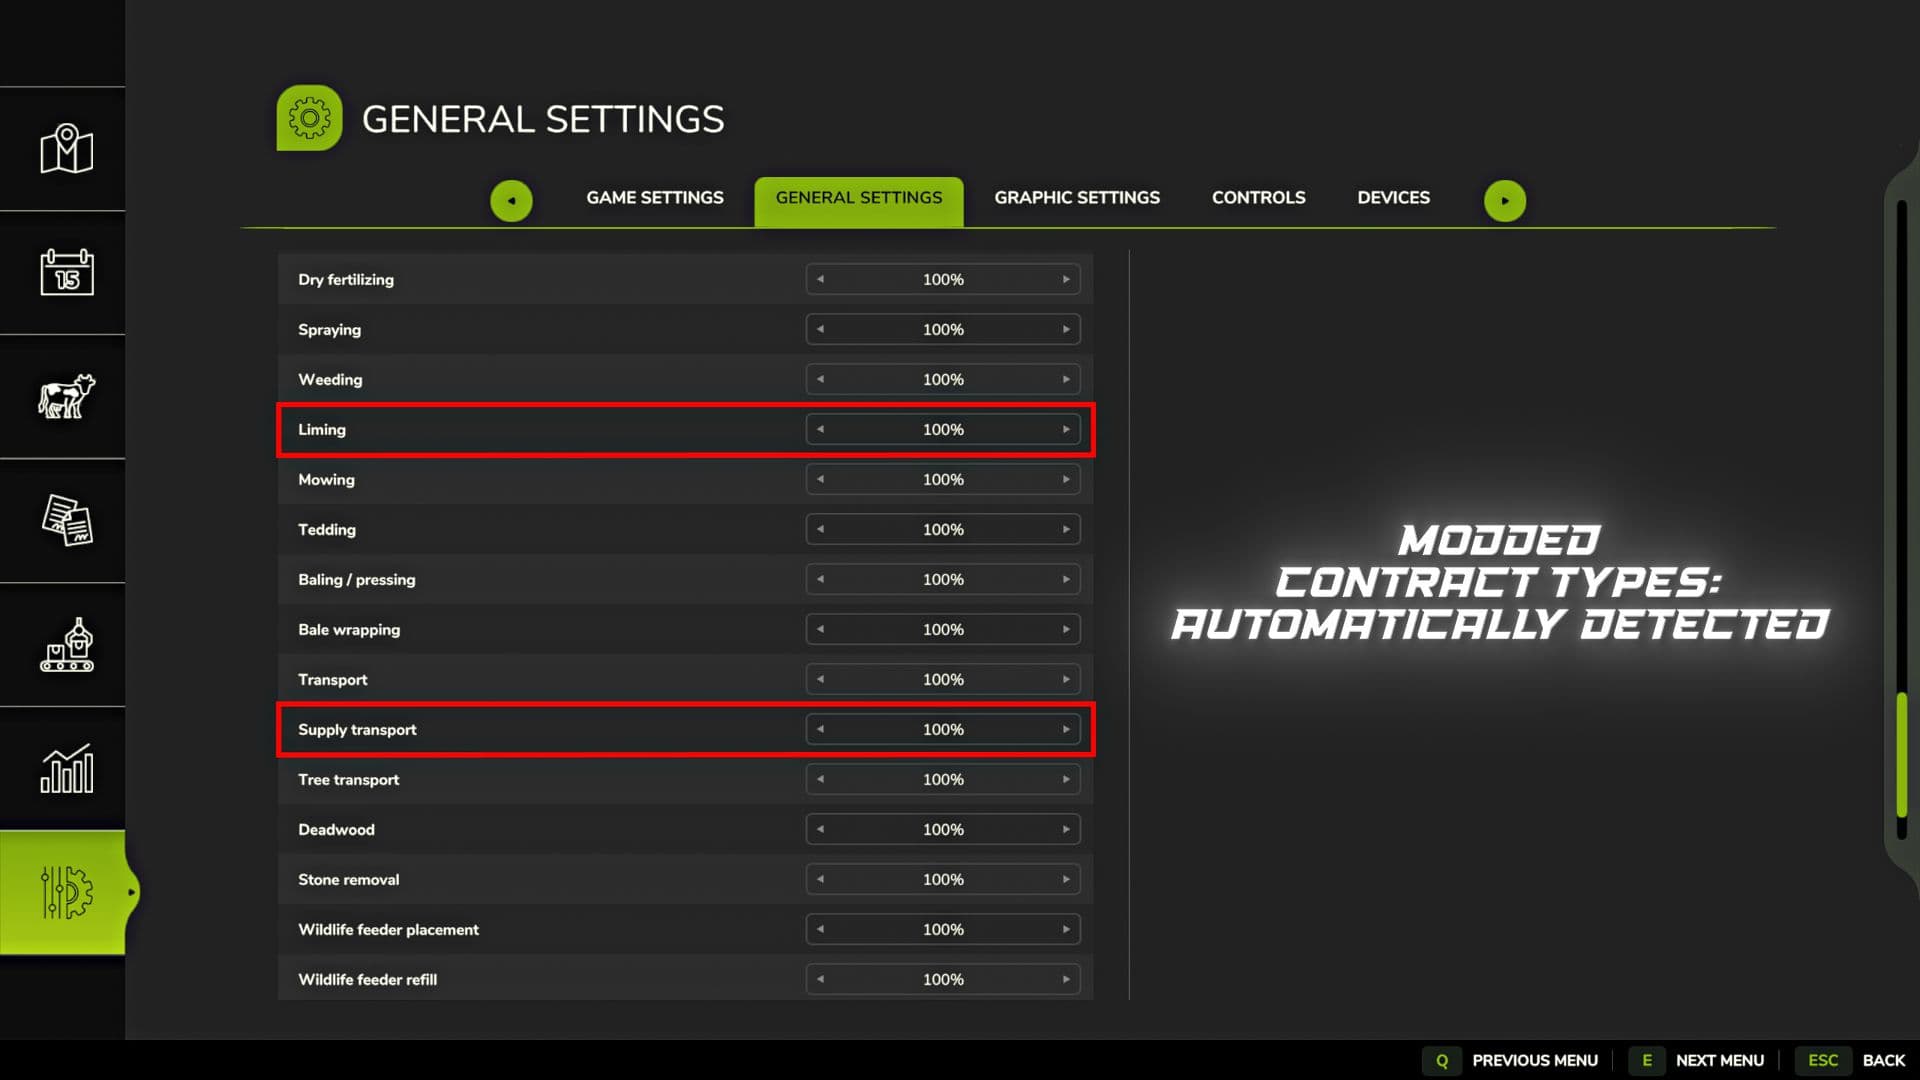This screenshot has height=1080, width=1920.
Task: Open the calendar sidebar icon
Action: pos(66,272)
